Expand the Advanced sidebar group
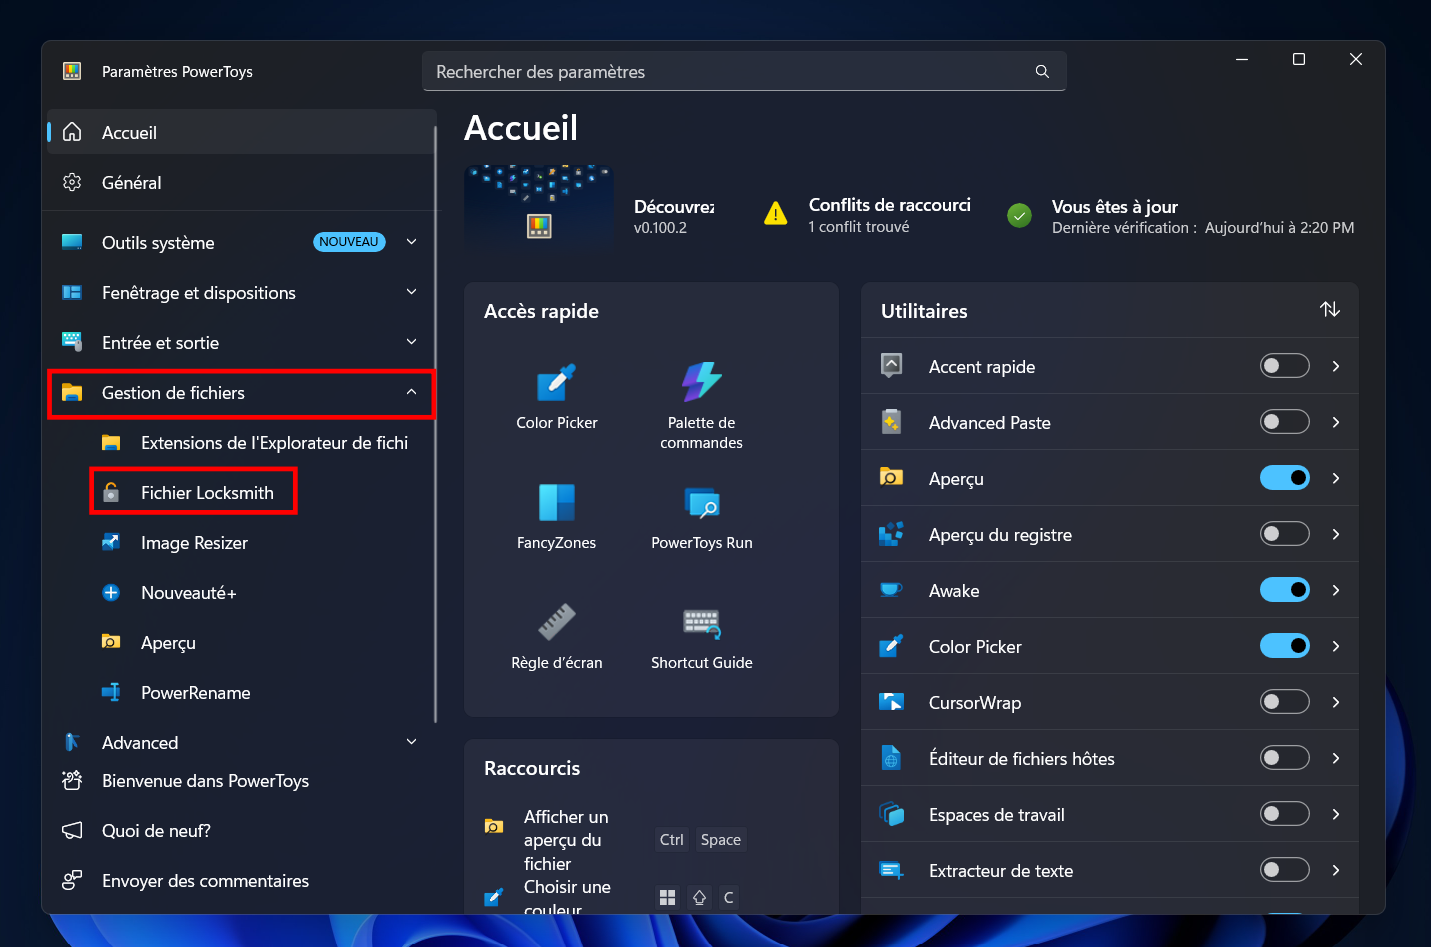 pyautogui.click(x=411, y=742)
